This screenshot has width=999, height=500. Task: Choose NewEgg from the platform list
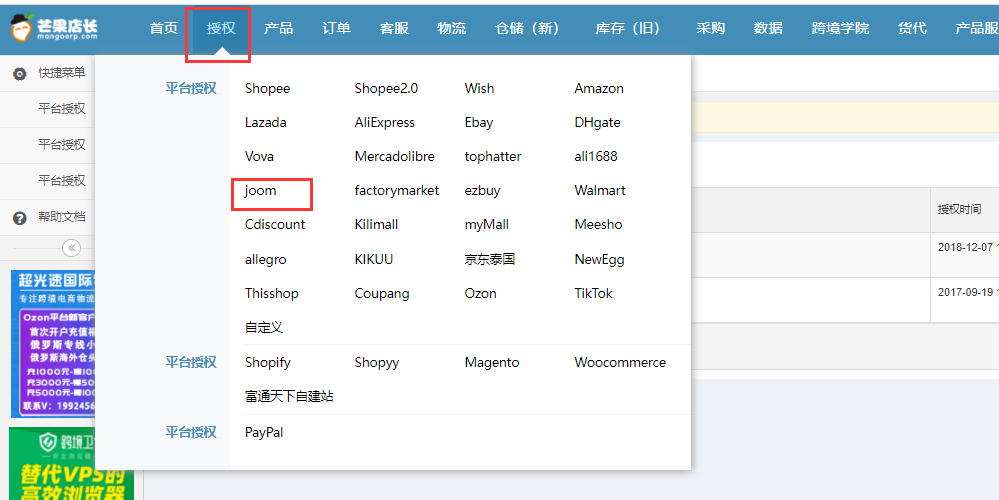(x=600, y=259)
